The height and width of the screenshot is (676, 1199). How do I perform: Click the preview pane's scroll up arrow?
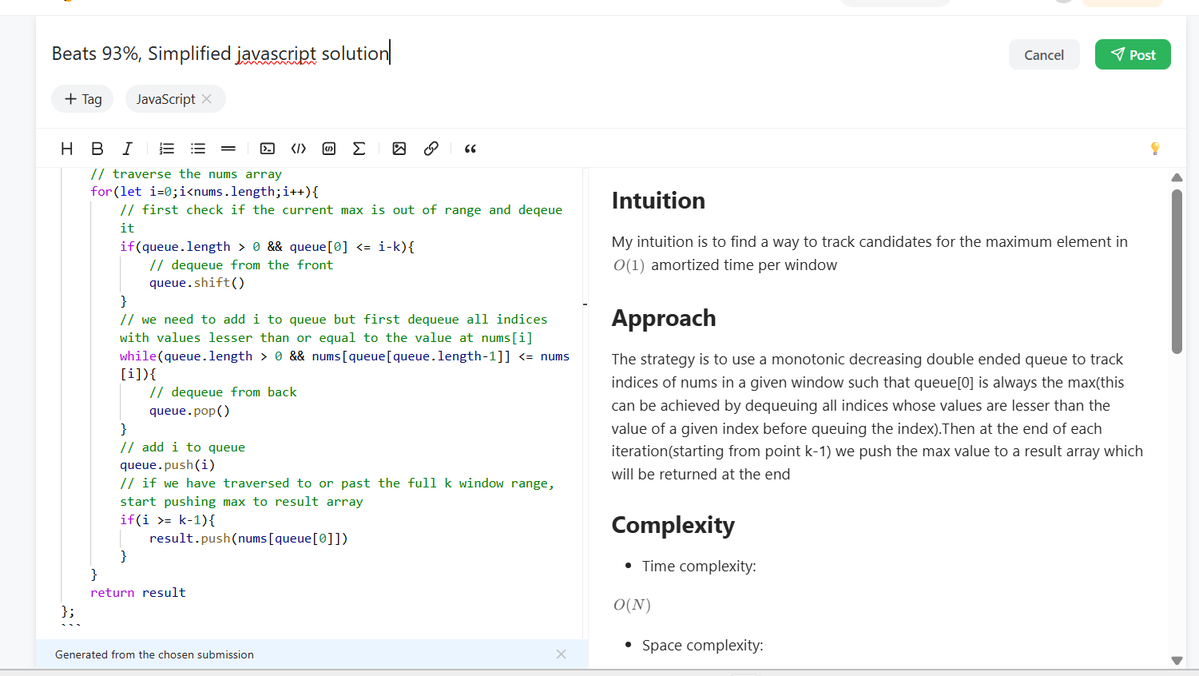pos(1177,177)
